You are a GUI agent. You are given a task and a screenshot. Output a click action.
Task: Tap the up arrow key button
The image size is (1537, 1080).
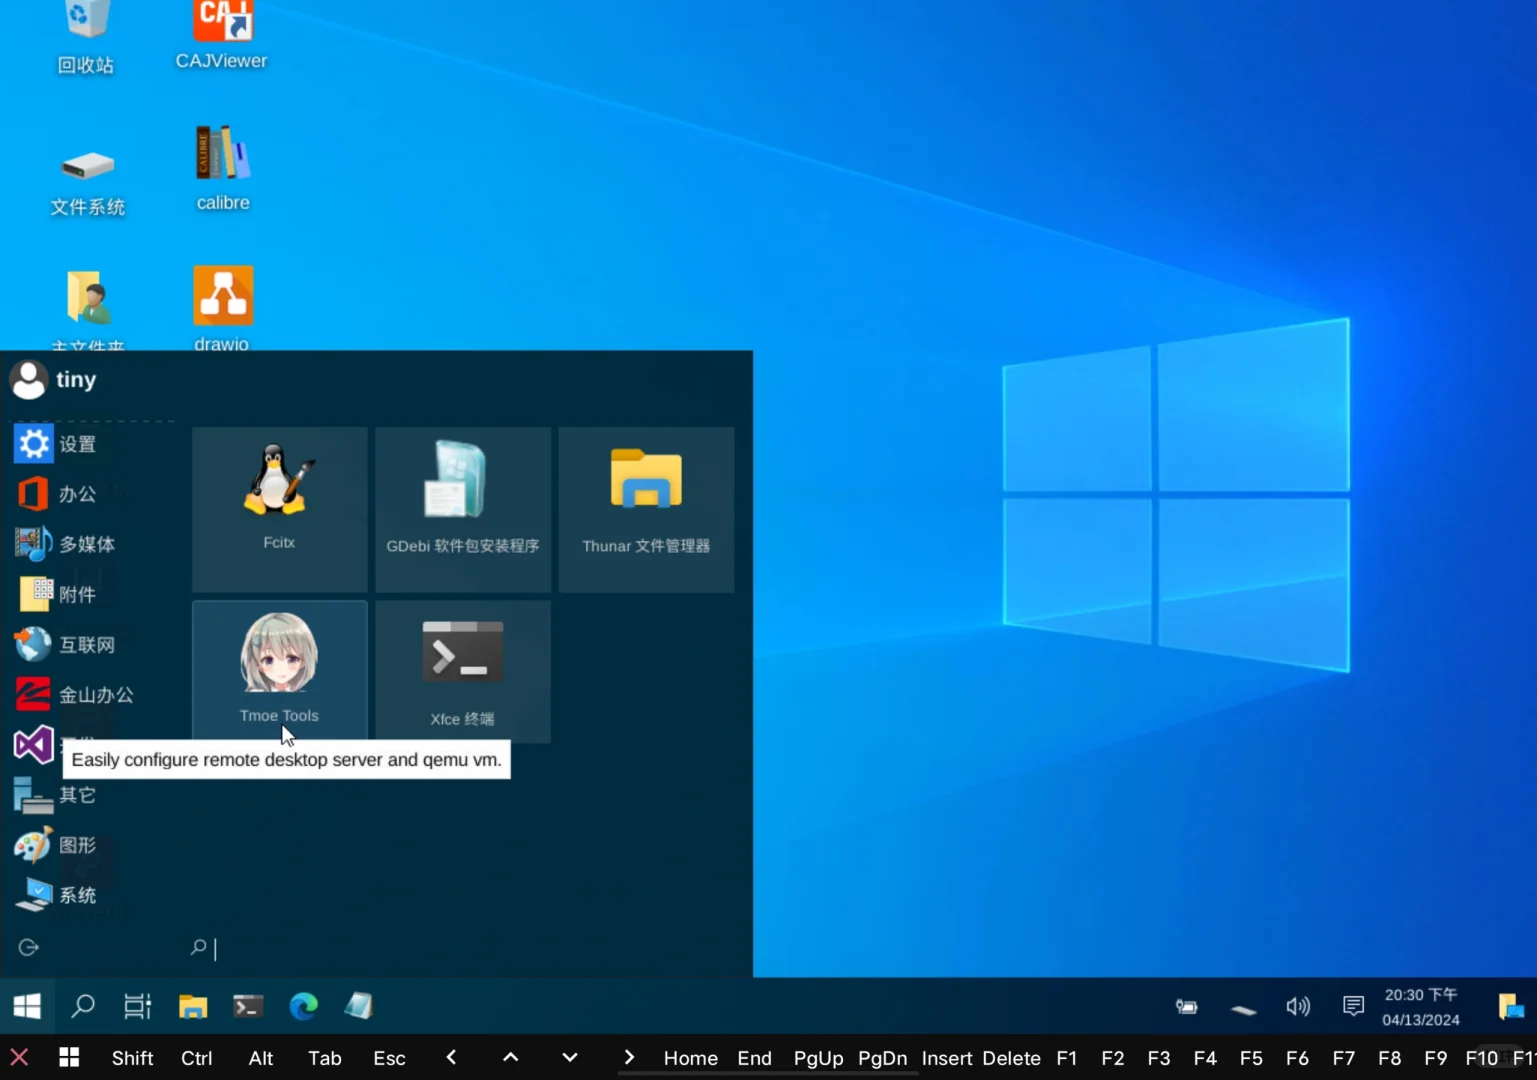point(510,1057)
